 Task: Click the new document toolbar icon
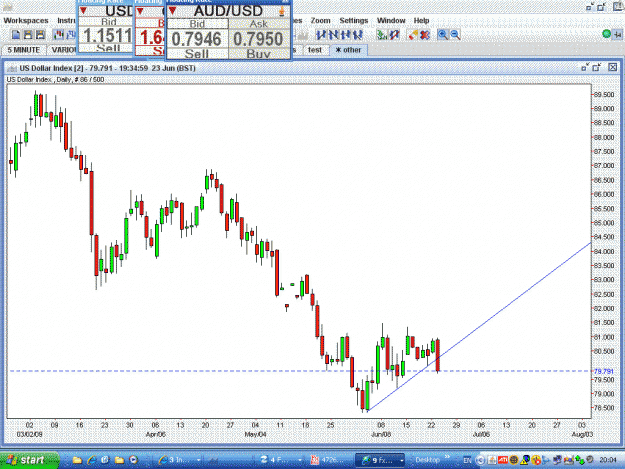pos(16,35)
